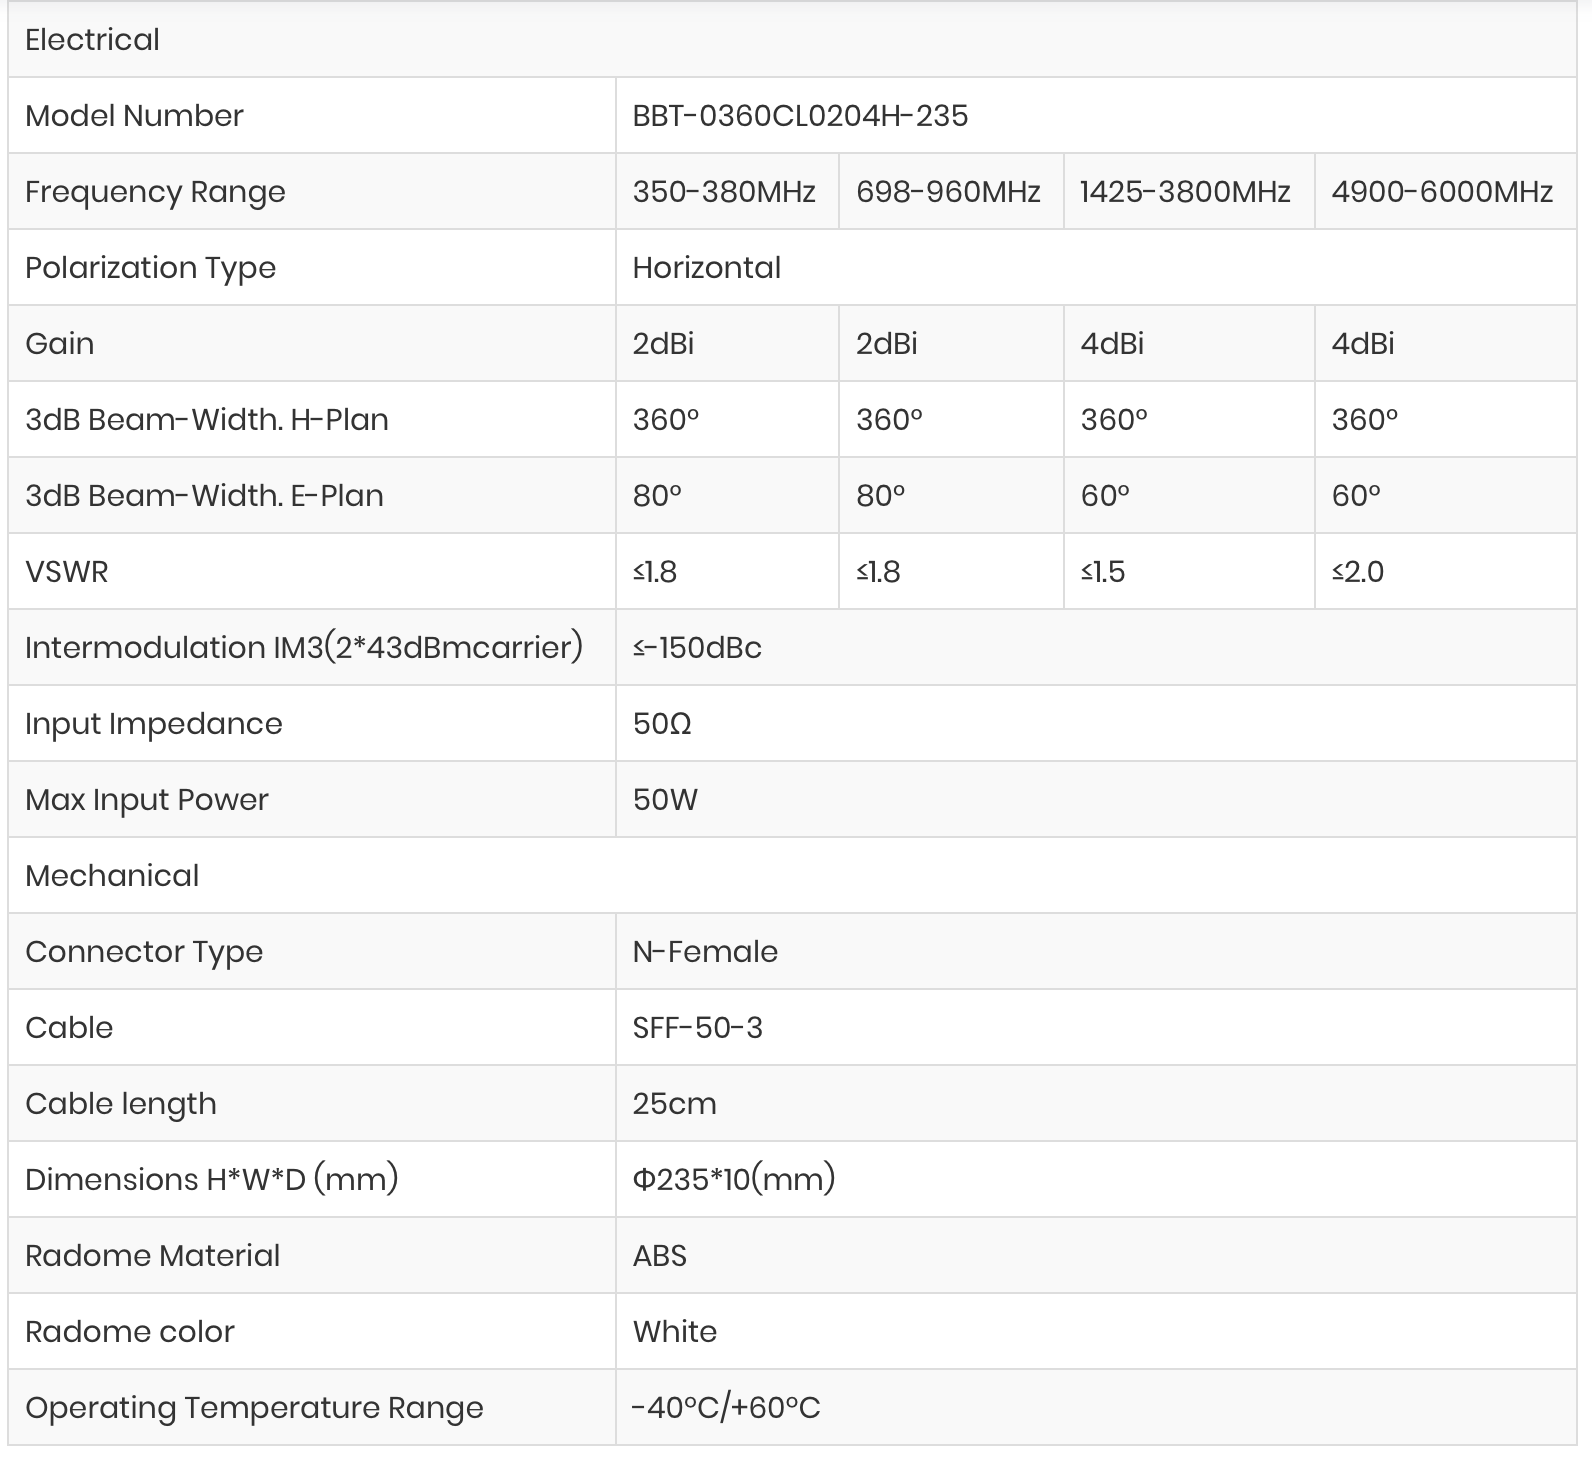
Task: Select the 1425-3800MHz frequency cell
Action: (1185, 192)
